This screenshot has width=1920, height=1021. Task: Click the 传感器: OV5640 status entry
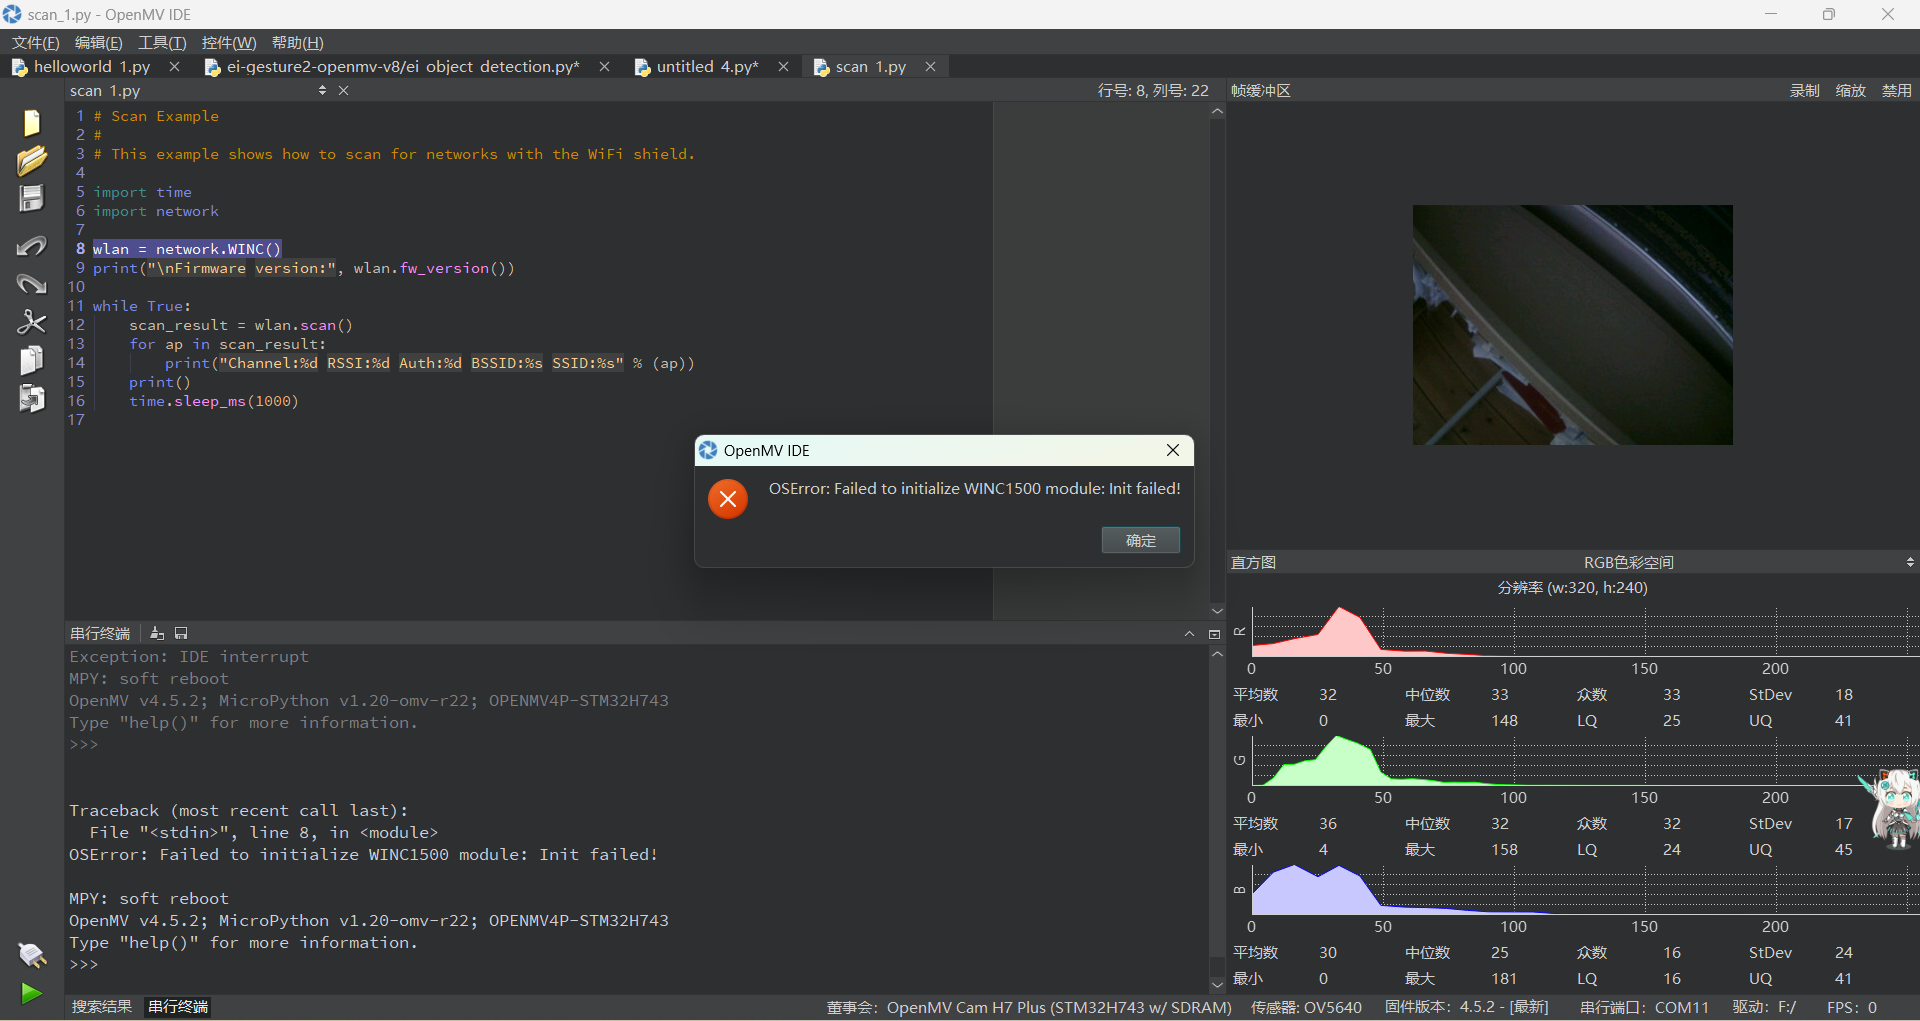(1306, 1007)
